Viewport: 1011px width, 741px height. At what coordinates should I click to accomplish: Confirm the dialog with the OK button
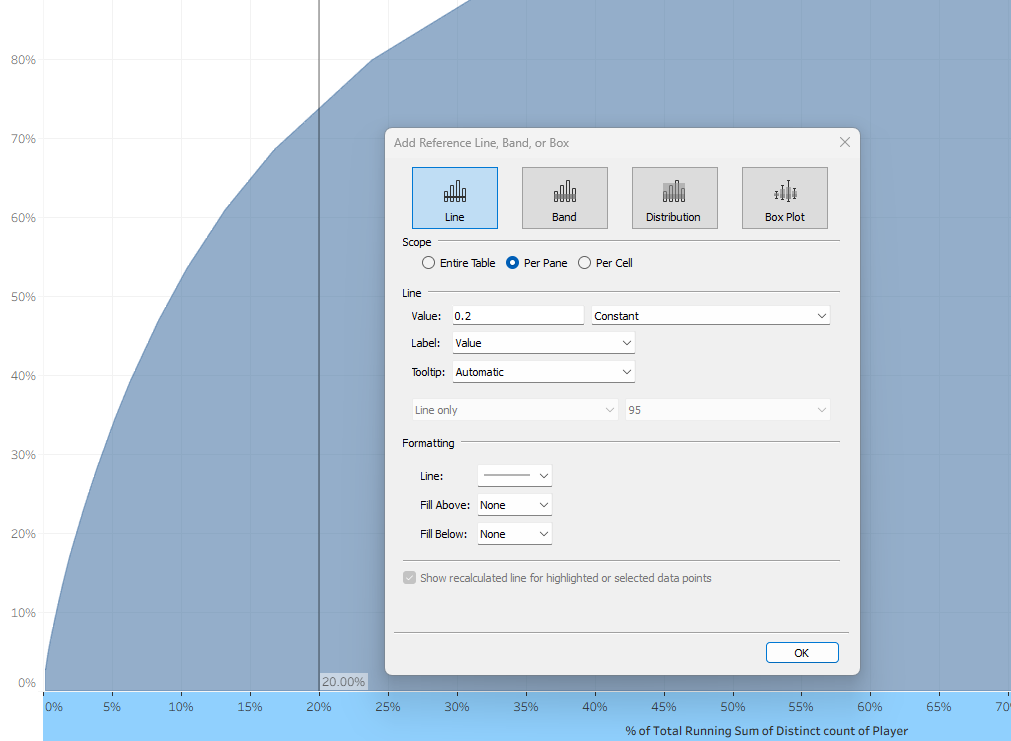(x=802, y=653)
